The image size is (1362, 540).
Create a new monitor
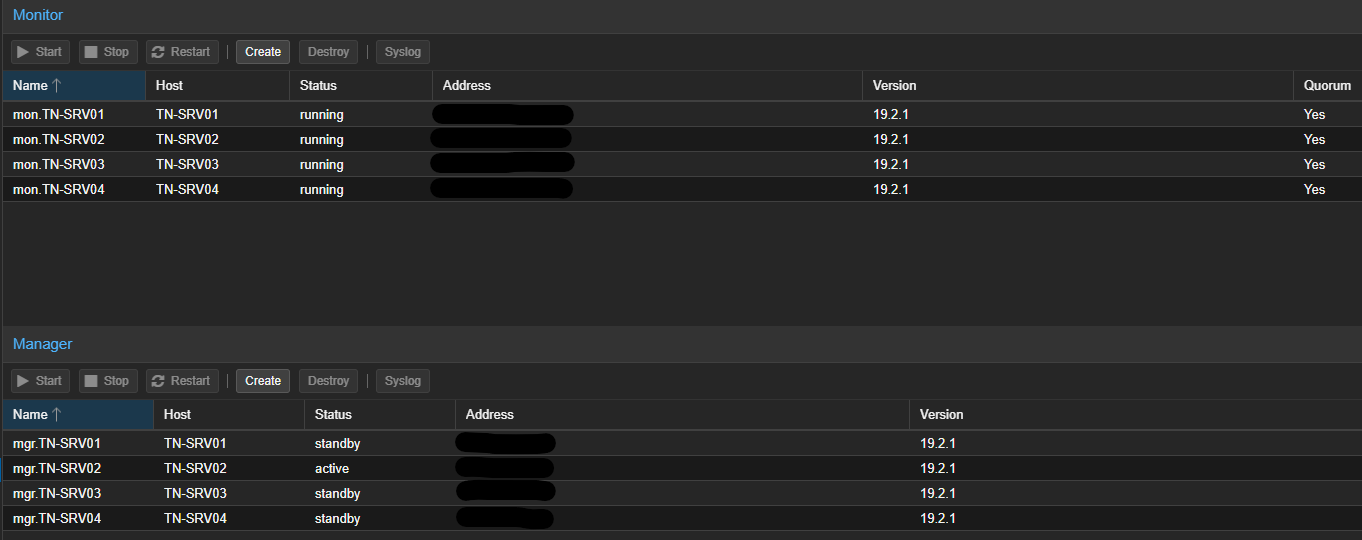(x=263, y=52)
